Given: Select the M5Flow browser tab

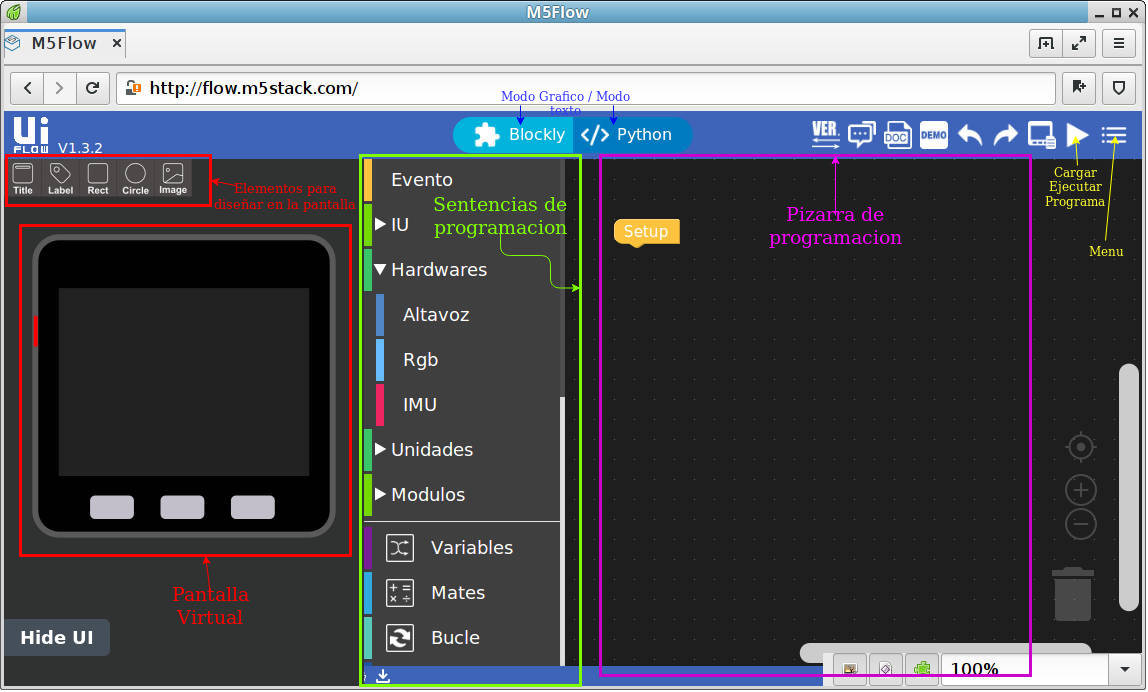Looking at the screenshot, I should point(64,43).
